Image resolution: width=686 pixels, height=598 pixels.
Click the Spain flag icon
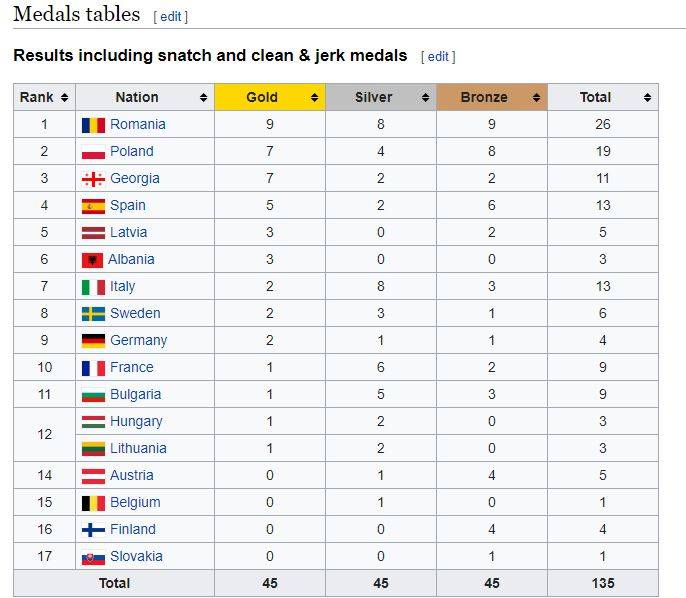(x=93, y=206)
